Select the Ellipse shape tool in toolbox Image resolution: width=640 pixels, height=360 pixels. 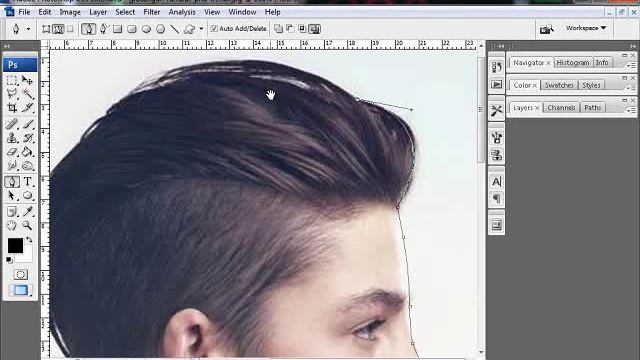click(x=27, y=196)
